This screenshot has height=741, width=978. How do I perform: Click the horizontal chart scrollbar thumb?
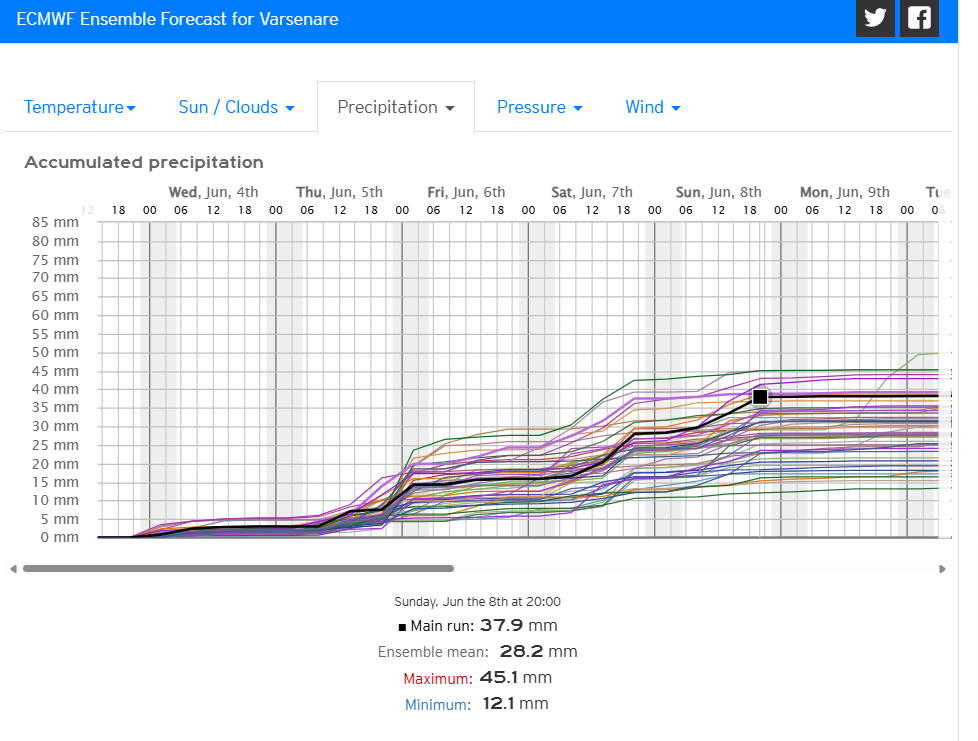[x=238, y=568]
